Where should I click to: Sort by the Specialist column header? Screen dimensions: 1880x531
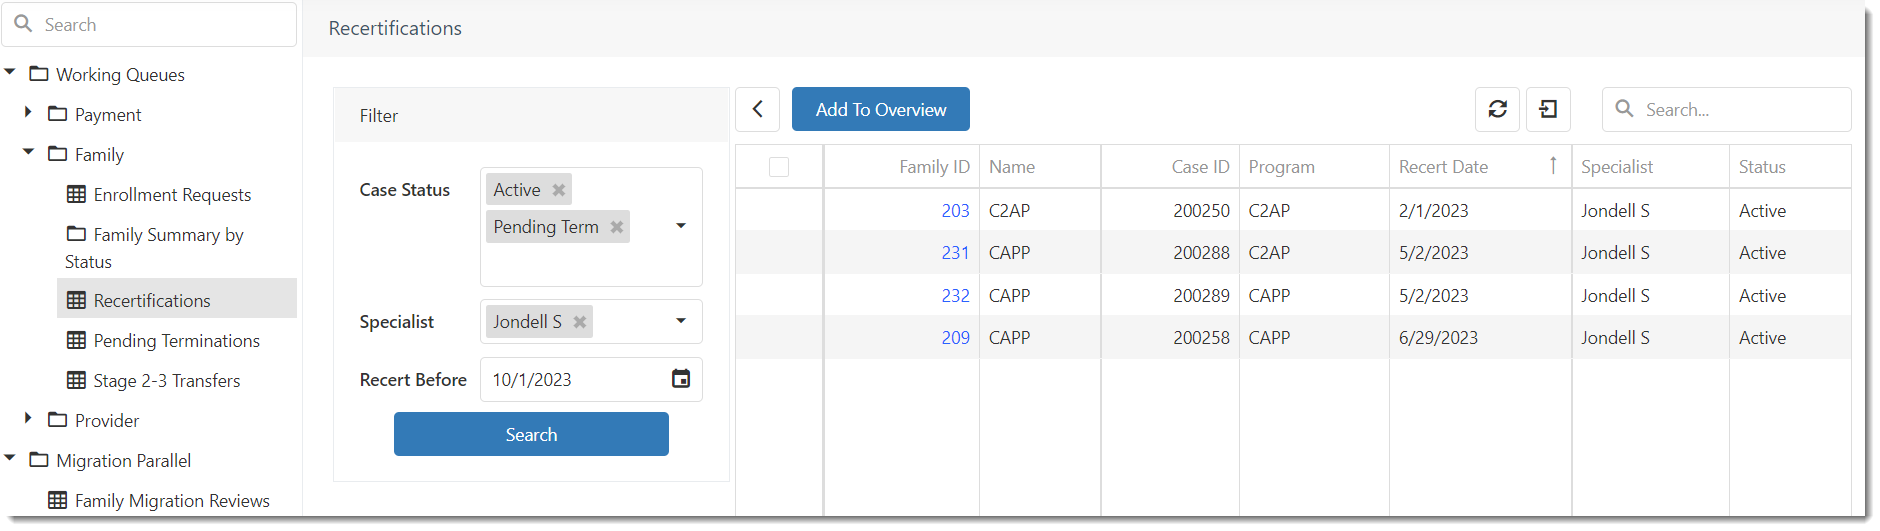click(x=1650, y=167)
